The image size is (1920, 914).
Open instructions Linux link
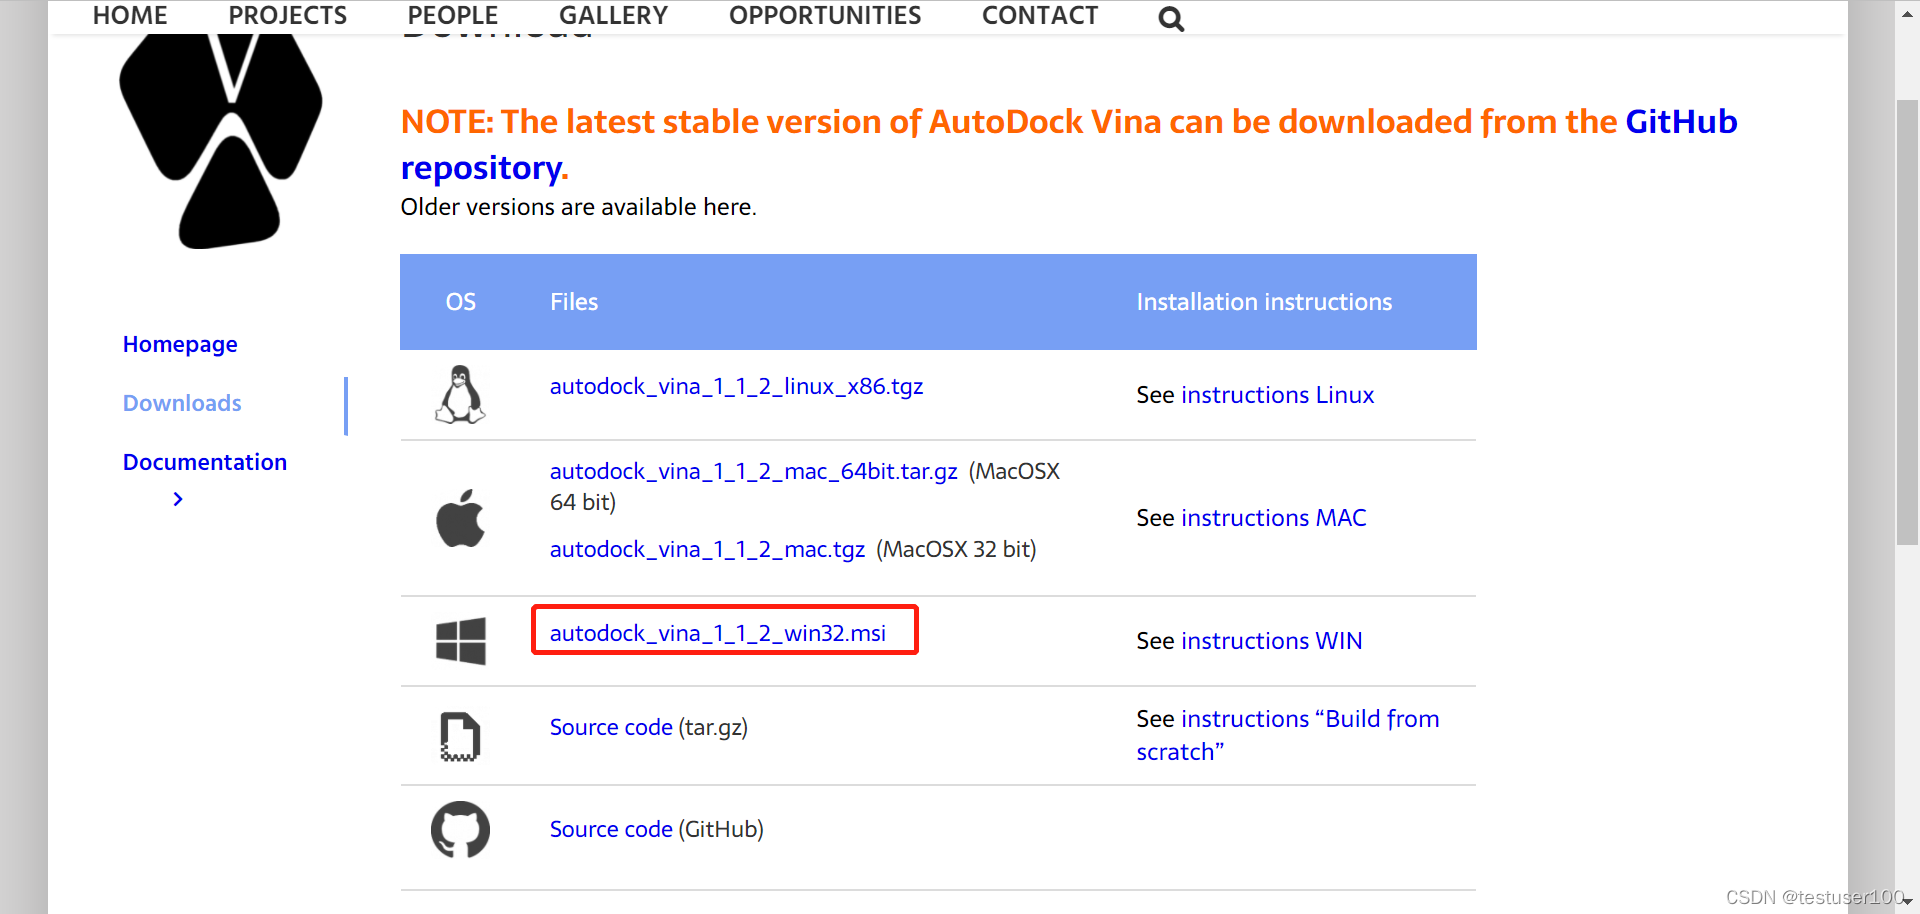point(1277,395)
